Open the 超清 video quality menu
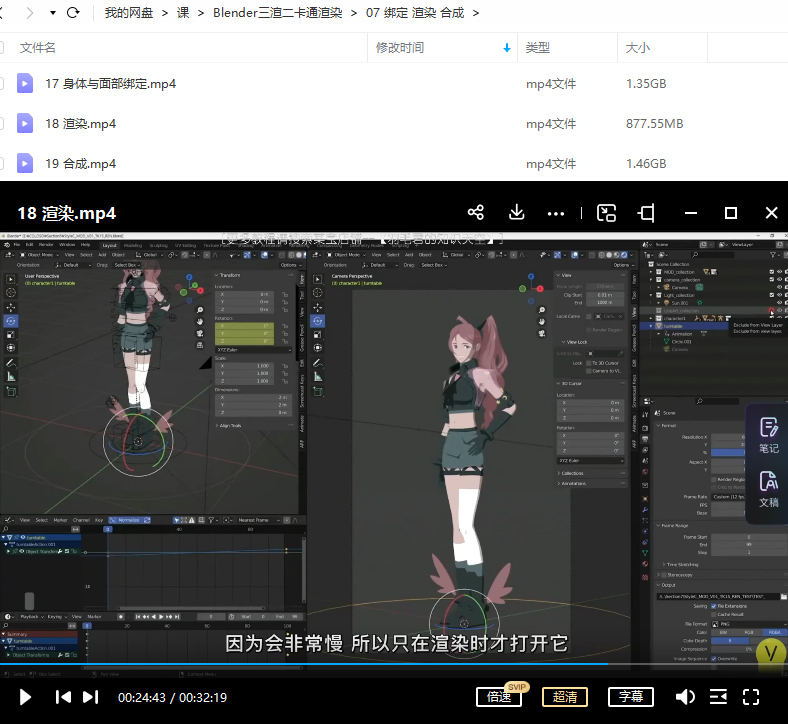 [x=565, y=697]
